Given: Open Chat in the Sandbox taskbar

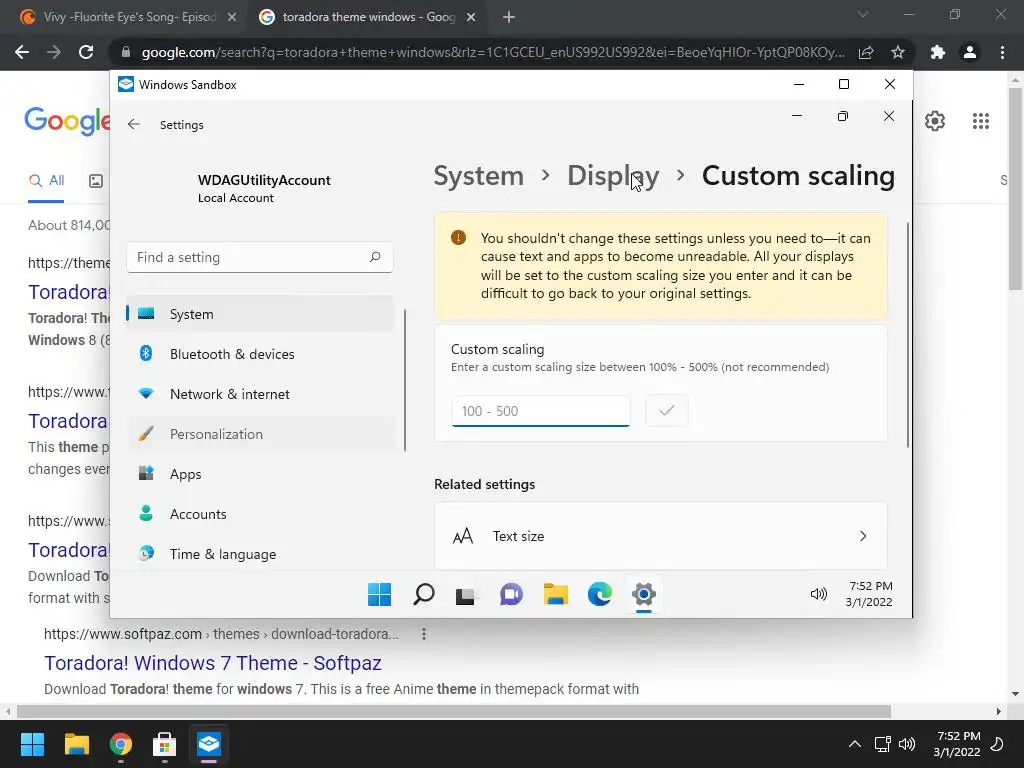Looking at the screenshot, I should (x=511, y=594).
